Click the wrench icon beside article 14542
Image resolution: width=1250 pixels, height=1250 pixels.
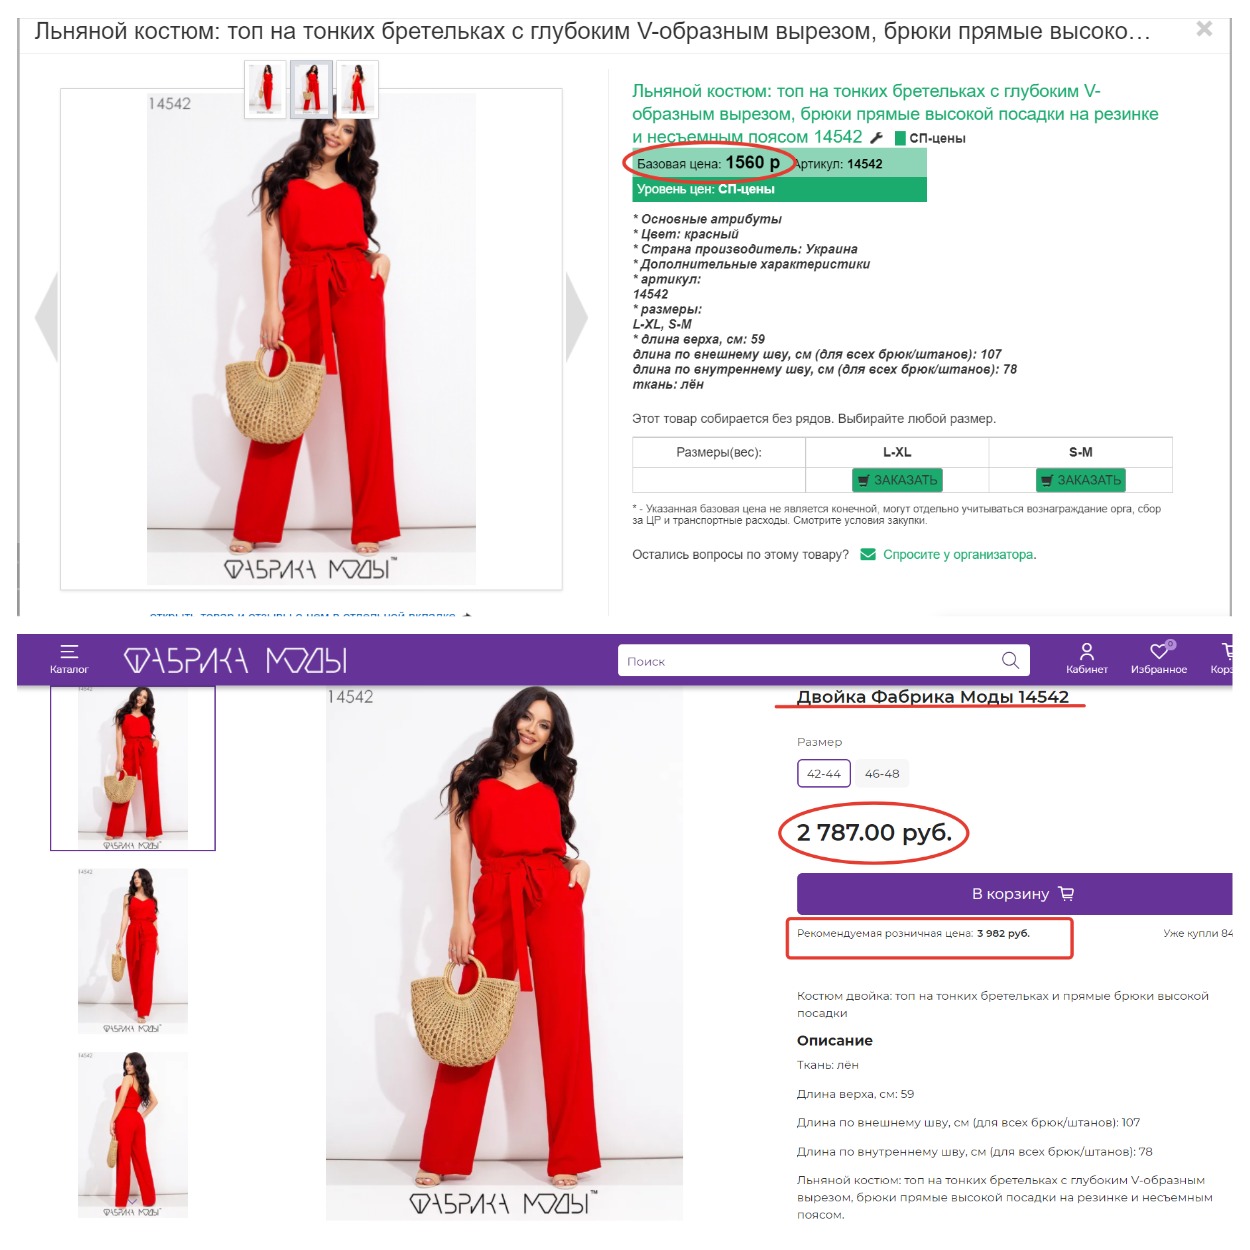coord(876,138)
